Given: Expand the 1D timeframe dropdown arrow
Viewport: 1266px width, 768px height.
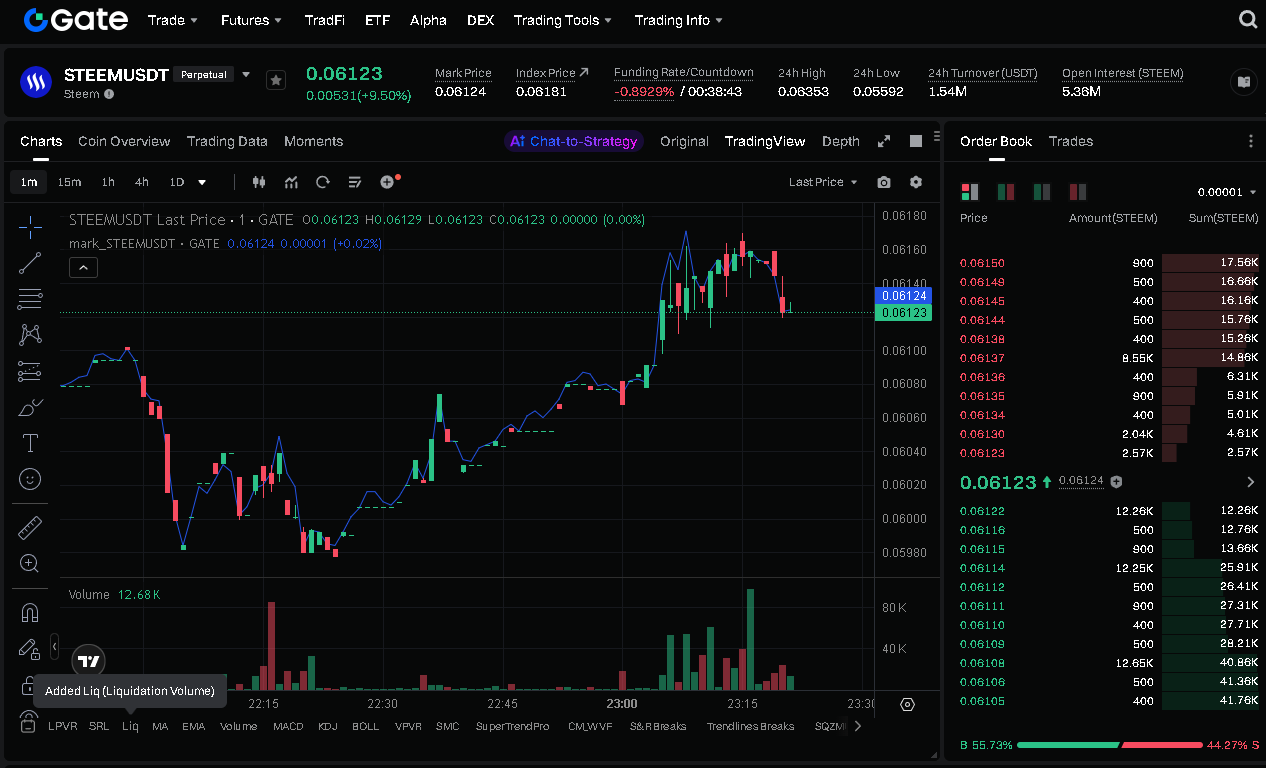Looking at the screenshot, I should point(202,182).
